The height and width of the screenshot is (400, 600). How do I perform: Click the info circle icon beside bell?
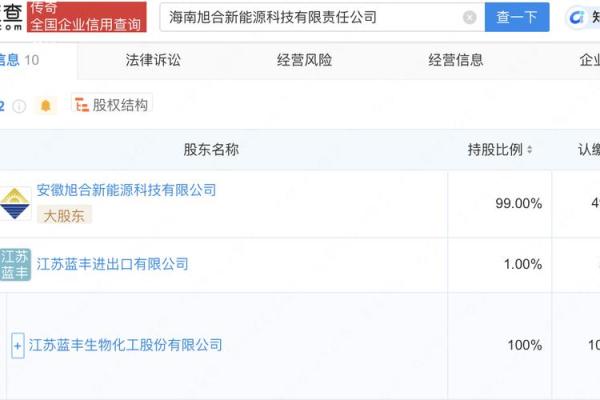pos(19,106)
